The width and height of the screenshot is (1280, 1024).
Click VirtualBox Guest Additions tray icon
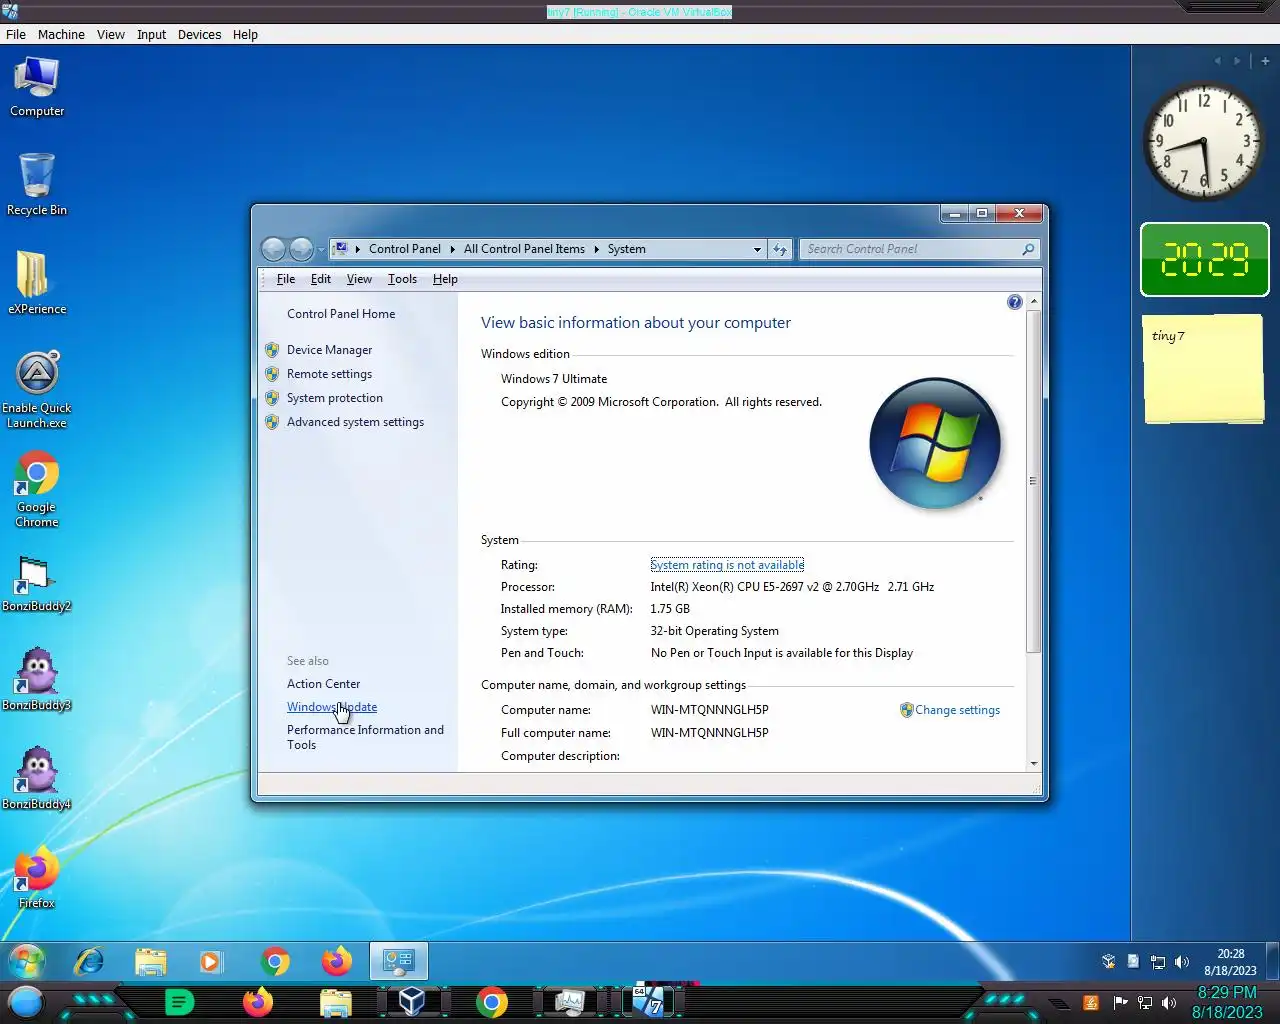pos(1108,962)
